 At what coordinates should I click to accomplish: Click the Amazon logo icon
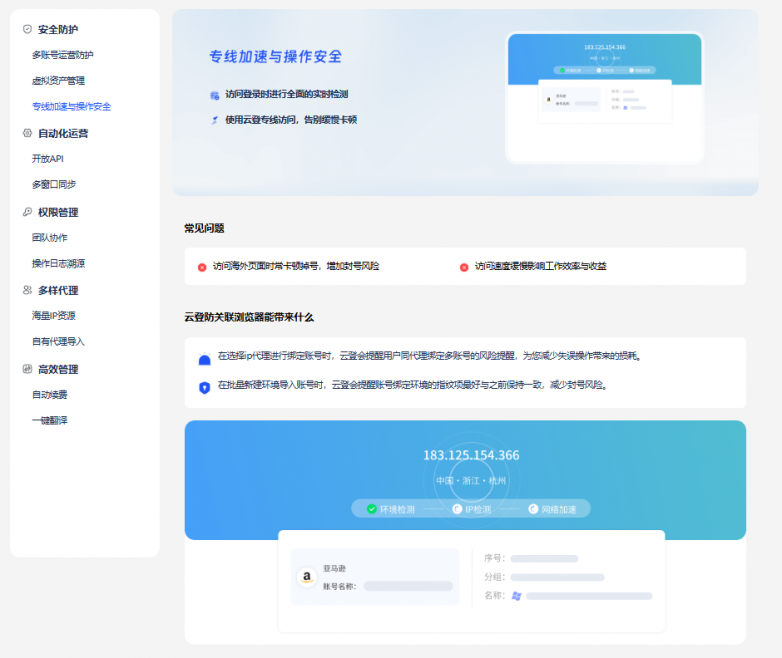pos(307,577)
